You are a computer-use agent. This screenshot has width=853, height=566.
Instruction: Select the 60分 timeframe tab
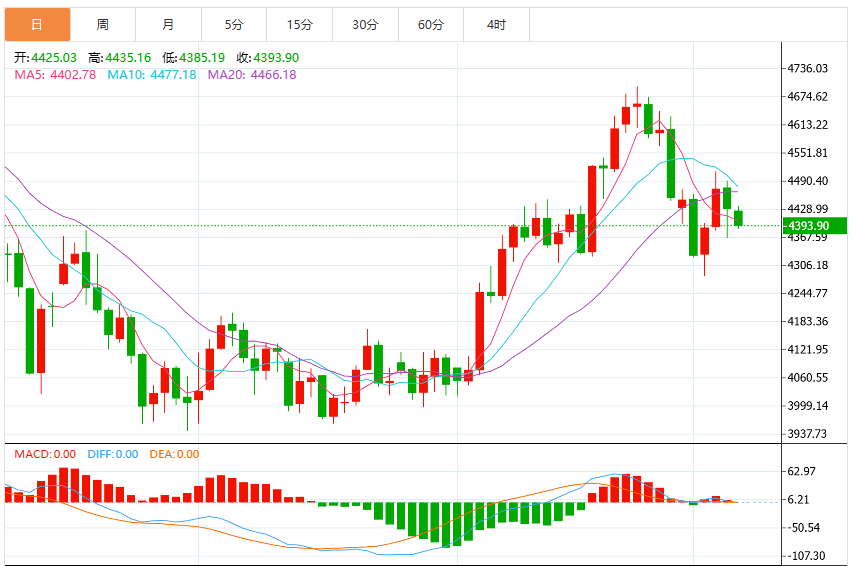(x=431, y=24)
